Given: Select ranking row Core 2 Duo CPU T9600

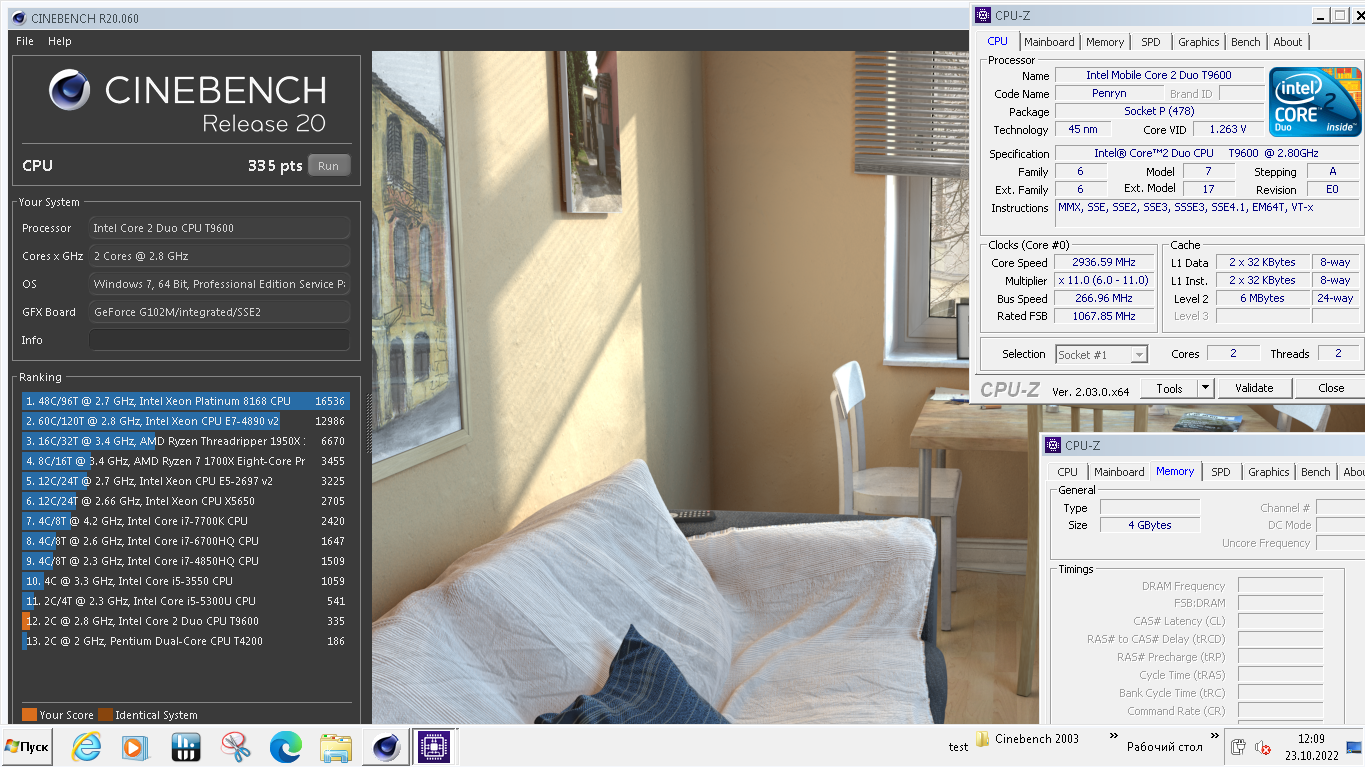Looking at the screenshot, I should 185,621.
